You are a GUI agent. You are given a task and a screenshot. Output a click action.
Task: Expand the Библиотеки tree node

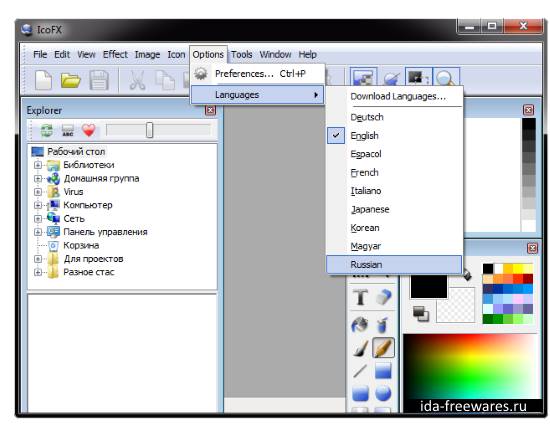38,165
